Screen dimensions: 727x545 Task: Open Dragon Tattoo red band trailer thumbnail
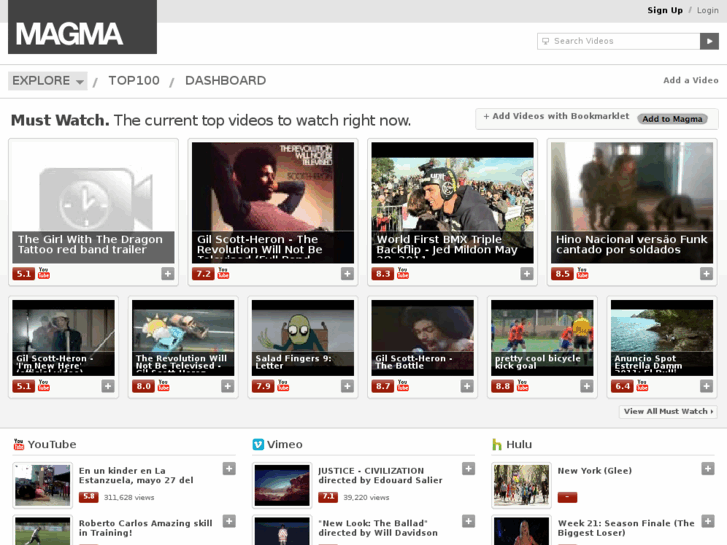point(93,203)
